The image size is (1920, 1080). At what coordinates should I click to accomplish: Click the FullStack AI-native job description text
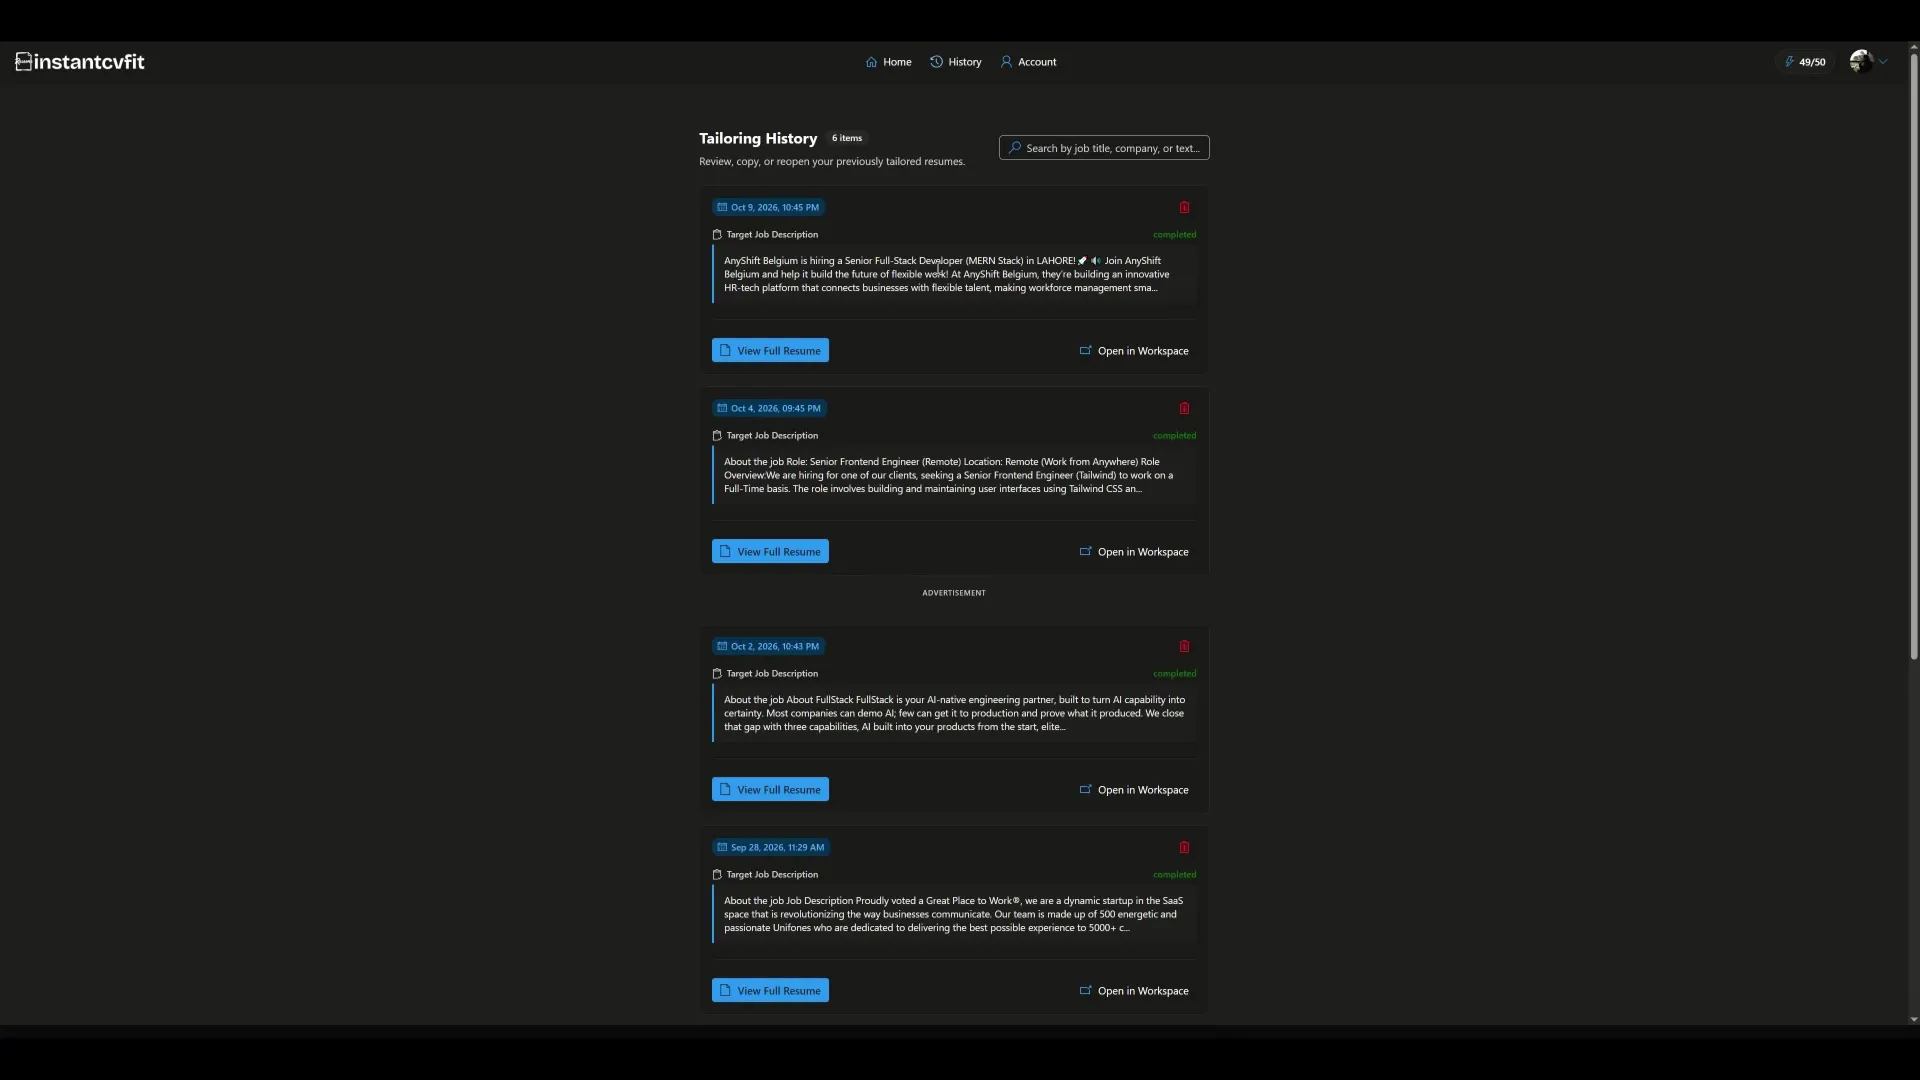pyautogui.click(x=954, y=713)
